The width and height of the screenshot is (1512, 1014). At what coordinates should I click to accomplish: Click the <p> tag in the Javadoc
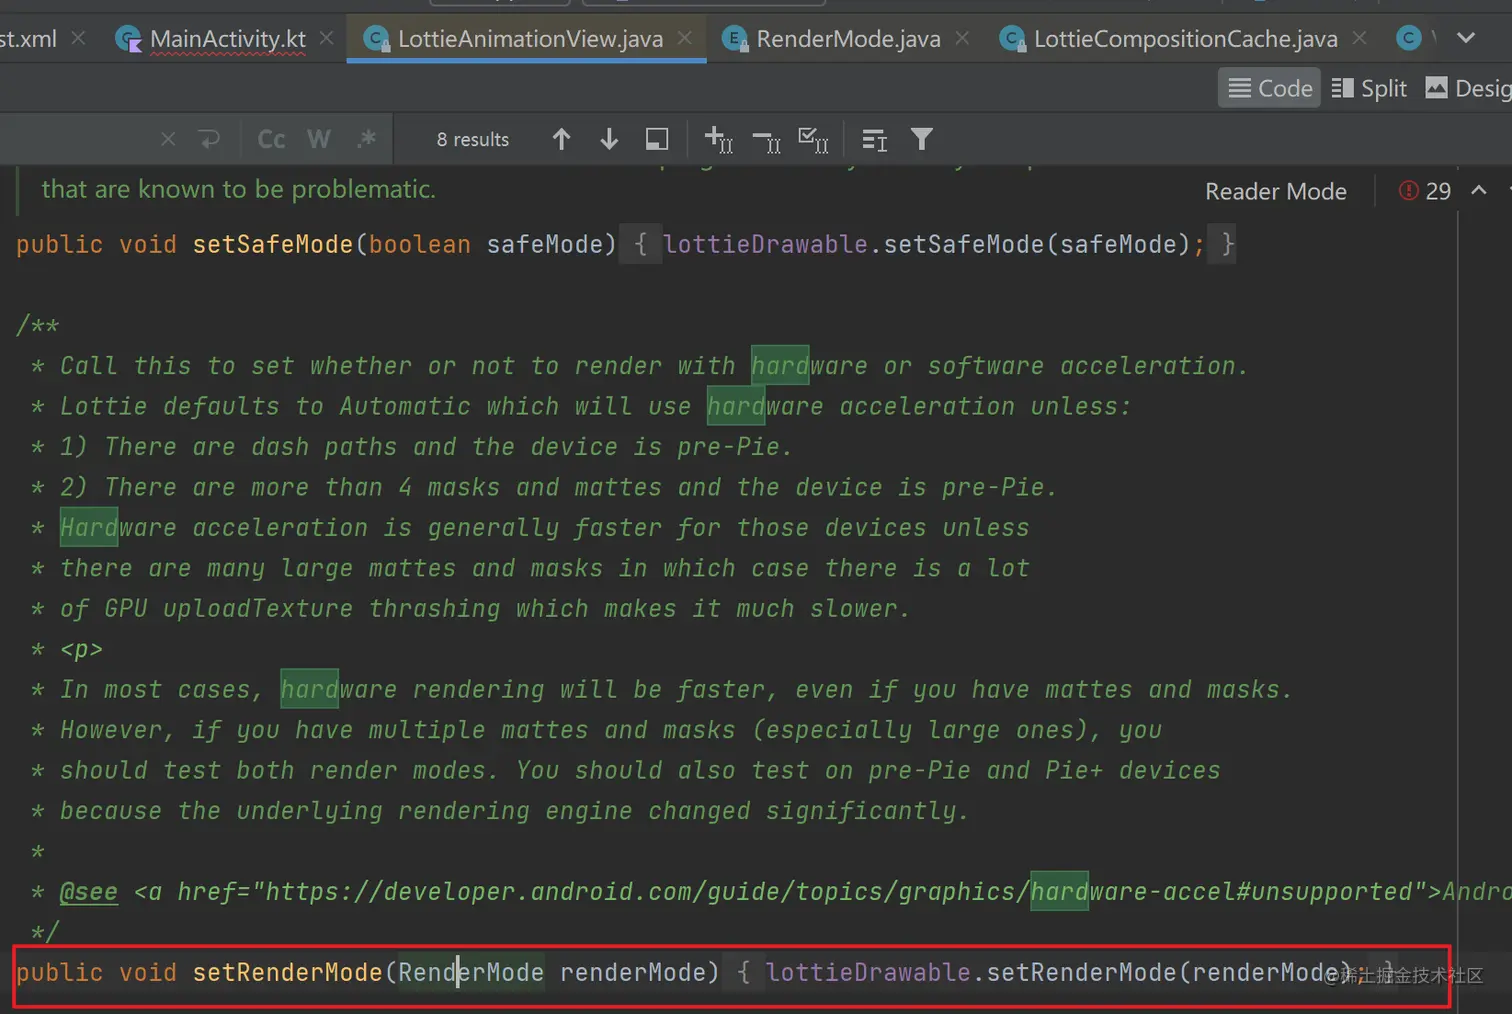[x=81, y=649]
